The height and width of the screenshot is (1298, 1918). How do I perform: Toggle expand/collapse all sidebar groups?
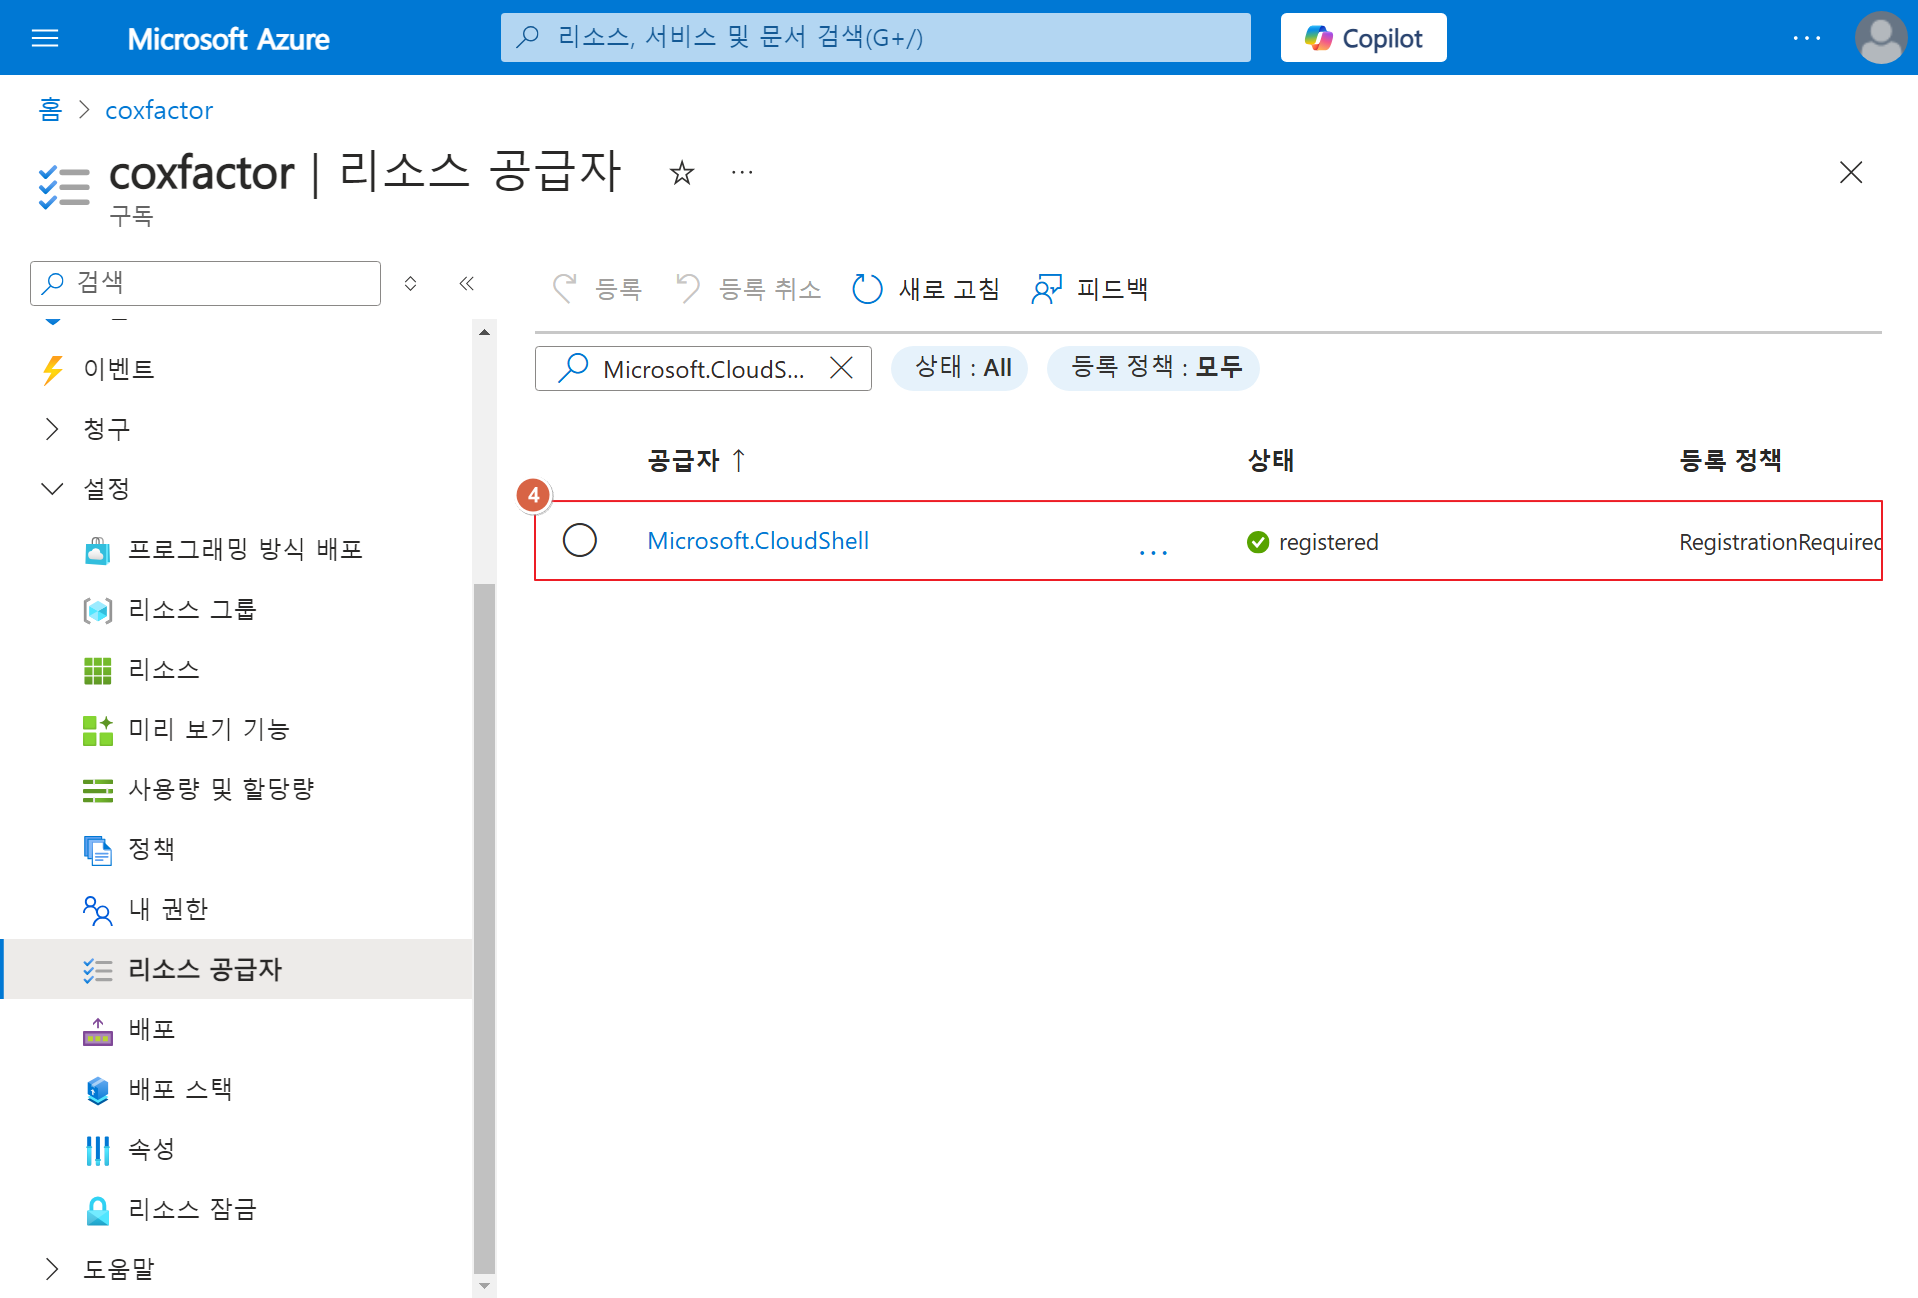click(410, 283)
